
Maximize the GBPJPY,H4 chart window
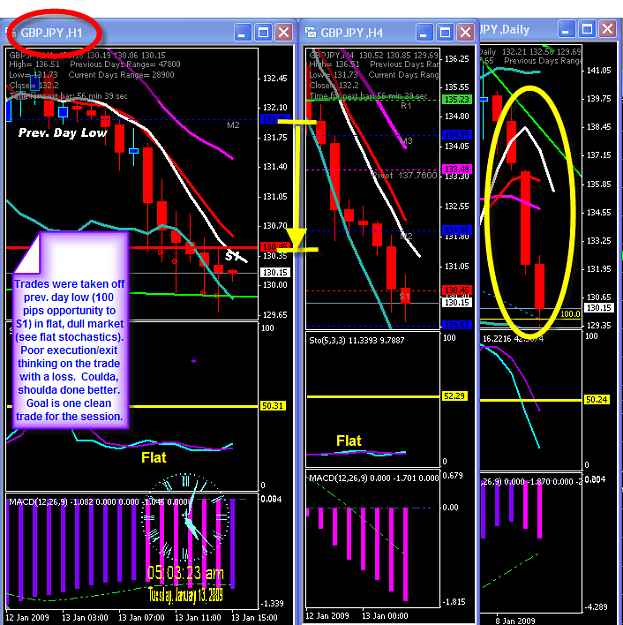[x=445, y=33]
